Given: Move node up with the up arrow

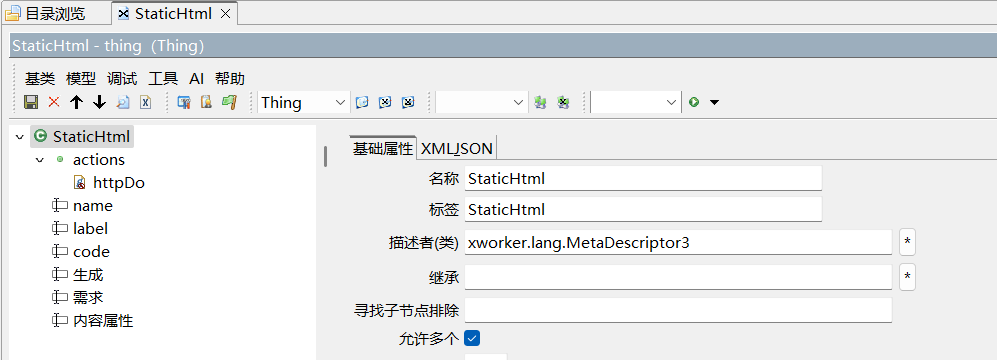Looking at the screenshot, I should (x=77, y=102).
